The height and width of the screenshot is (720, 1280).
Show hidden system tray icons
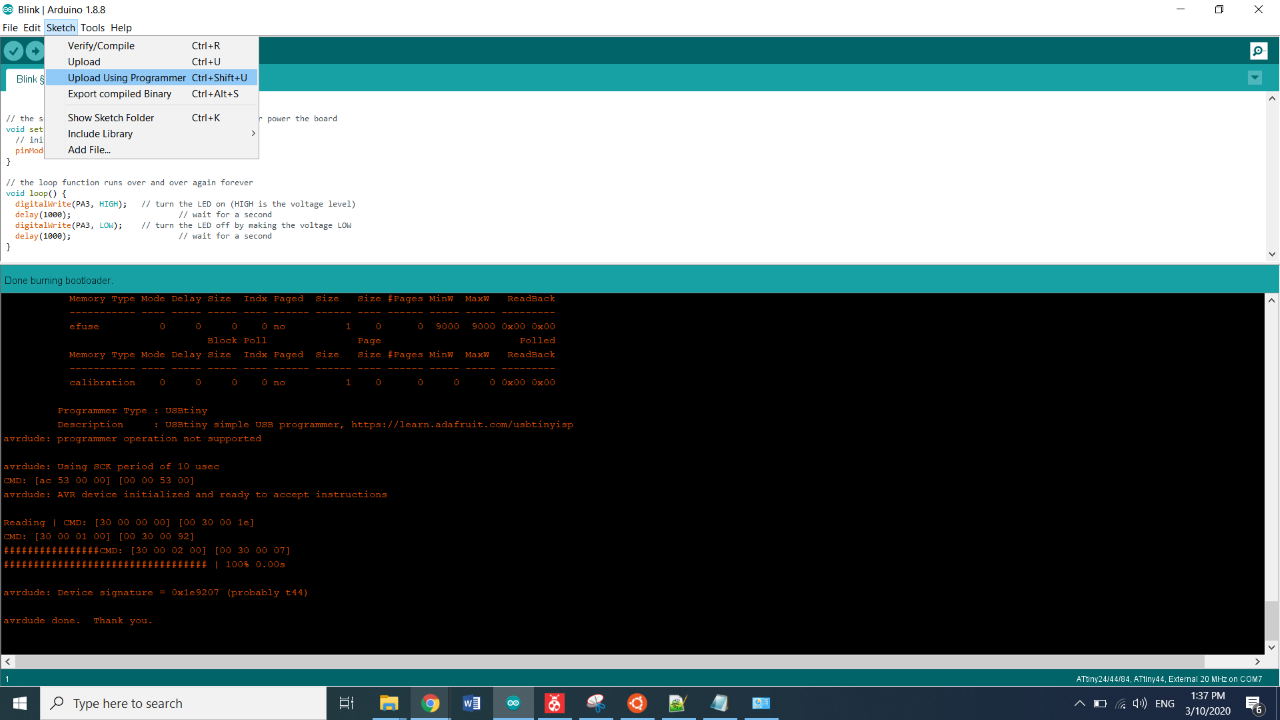[1079, 704]
